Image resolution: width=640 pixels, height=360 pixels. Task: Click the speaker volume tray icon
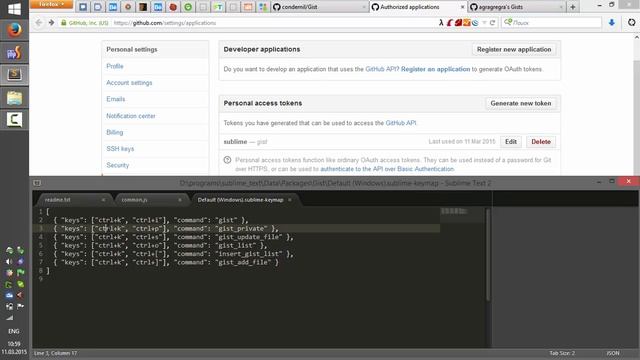[9, 262]
